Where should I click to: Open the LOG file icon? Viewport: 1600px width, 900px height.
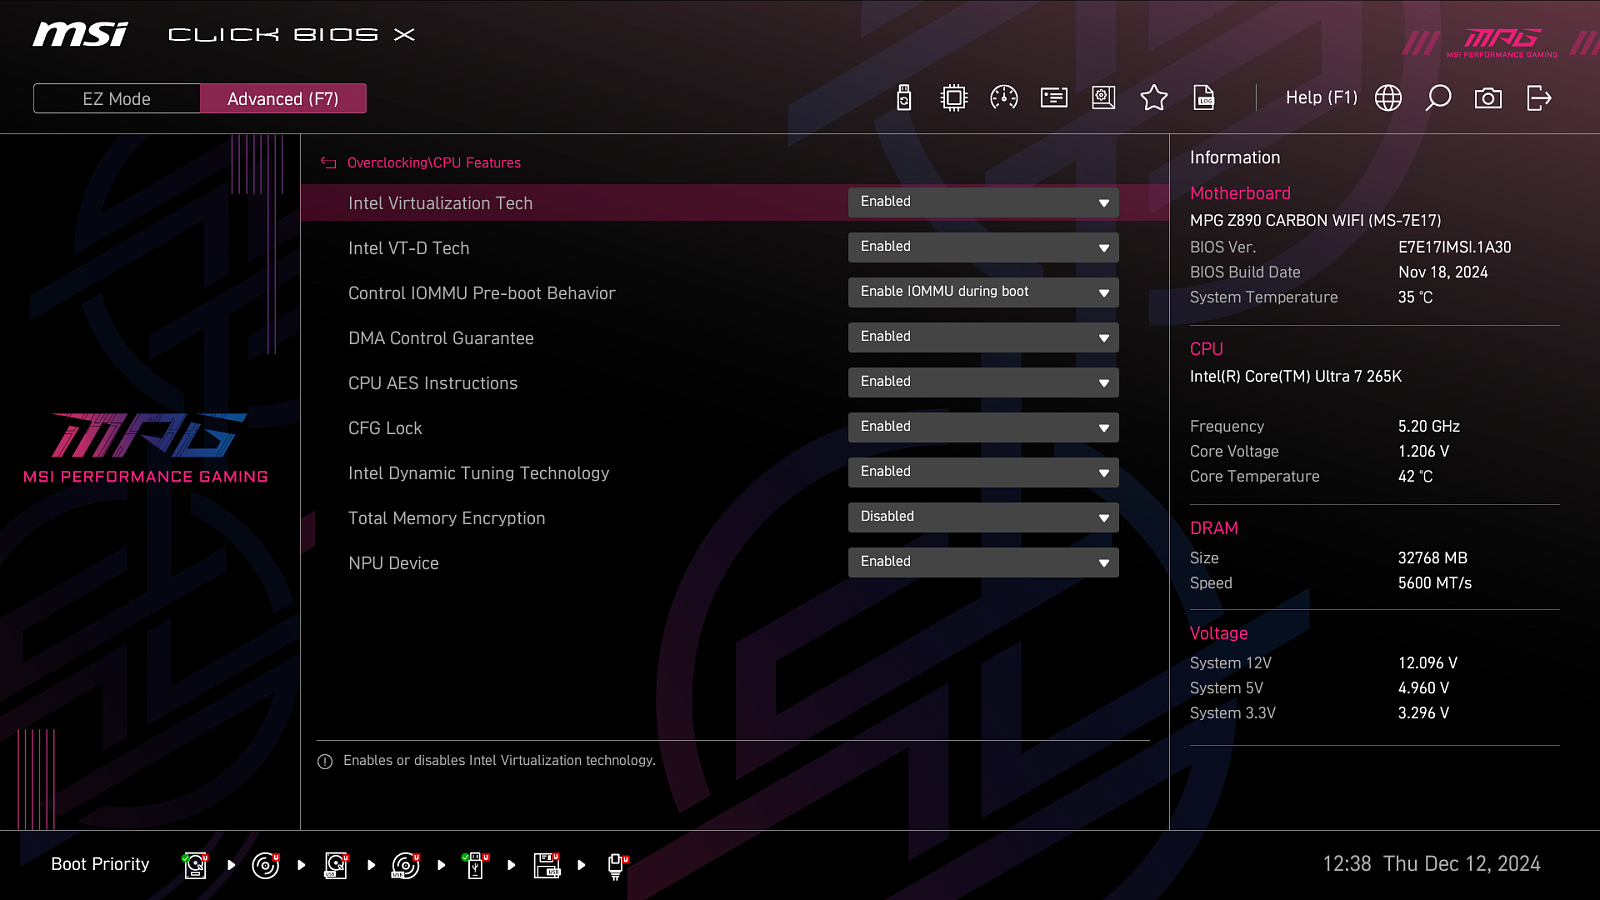[1204, 98]
